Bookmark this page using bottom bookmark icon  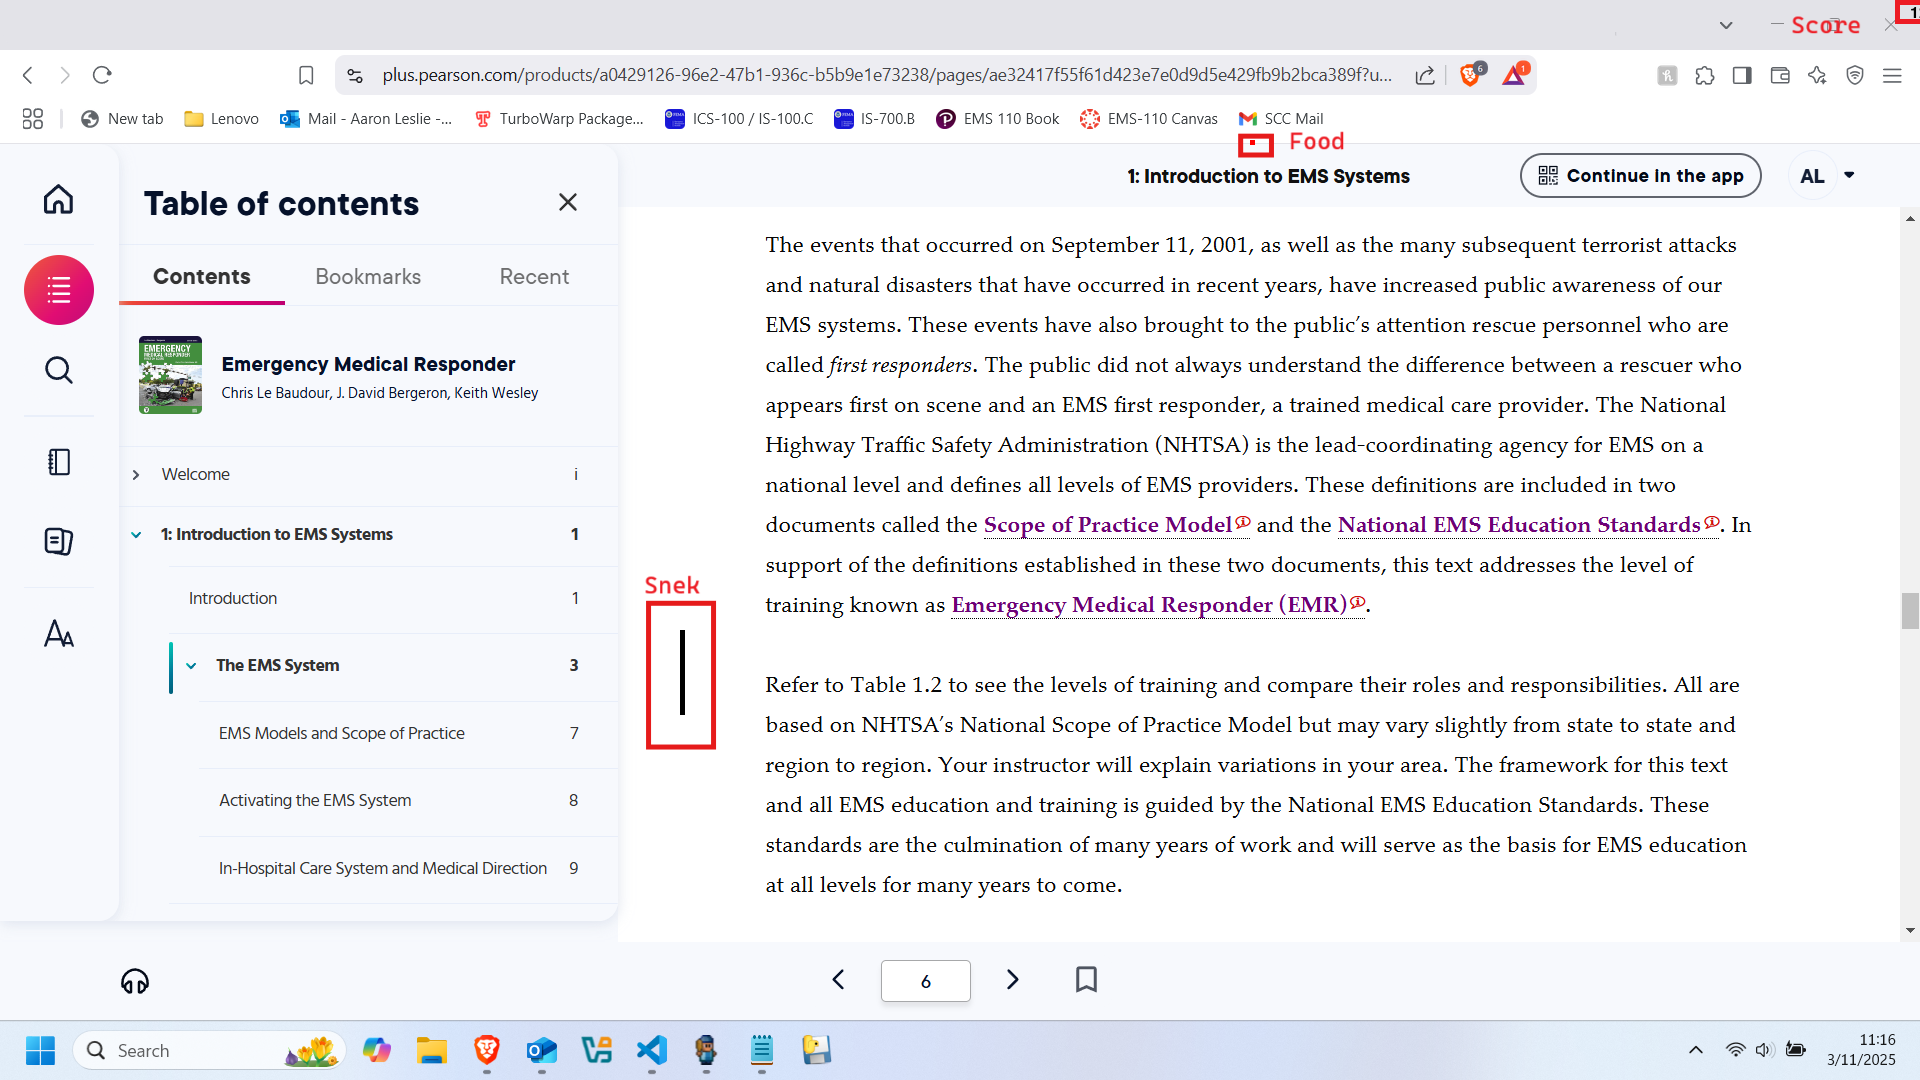(x=1086, y=979)
